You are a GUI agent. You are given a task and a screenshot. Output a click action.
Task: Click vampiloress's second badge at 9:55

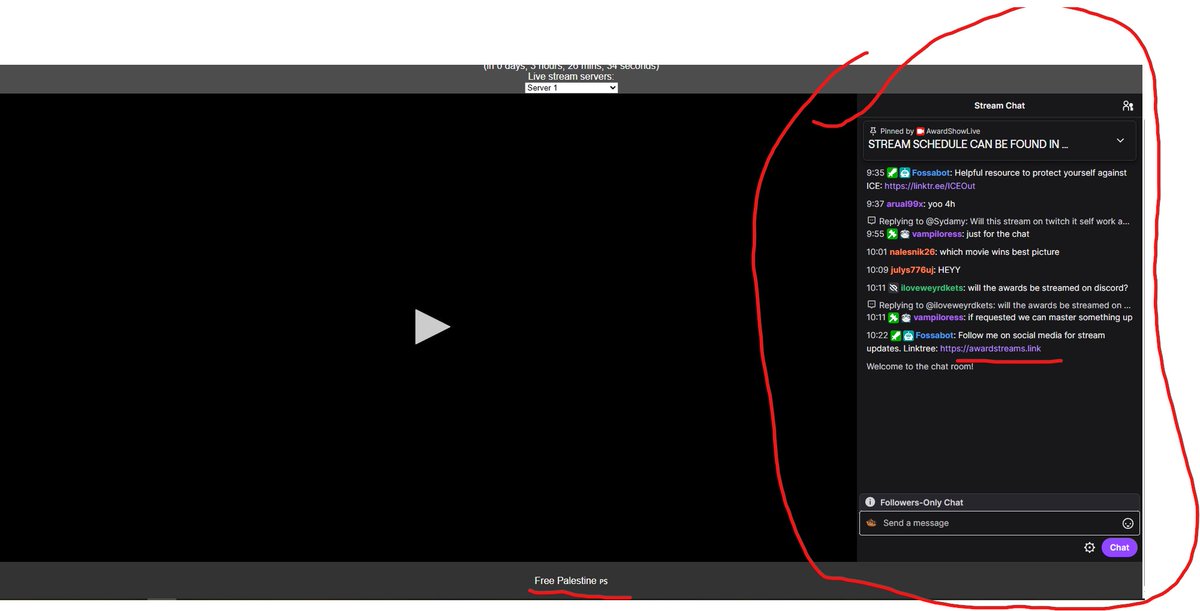(905, 234)
